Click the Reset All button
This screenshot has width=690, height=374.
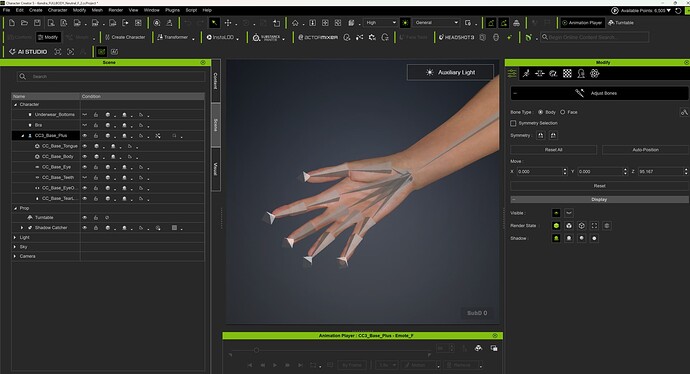point(554,150)
